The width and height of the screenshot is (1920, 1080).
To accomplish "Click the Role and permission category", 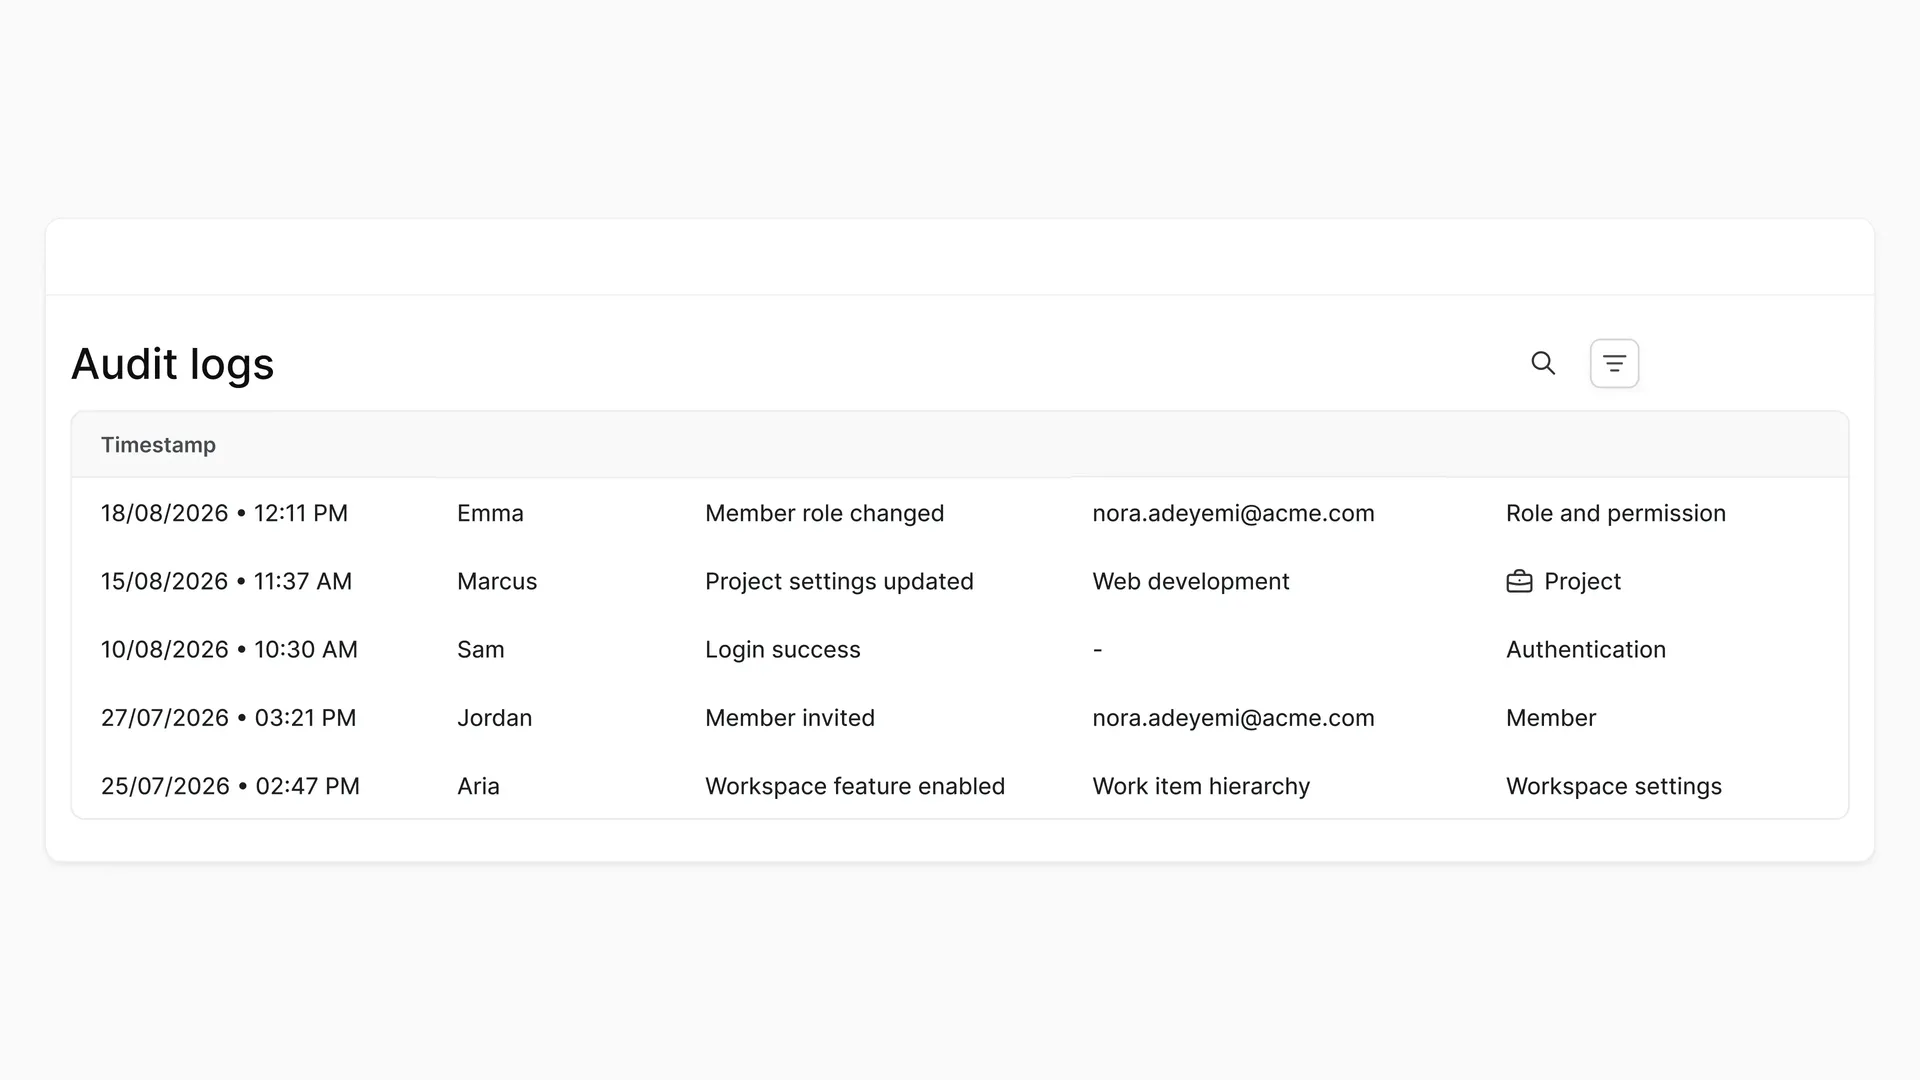I will coord(1616,513).
